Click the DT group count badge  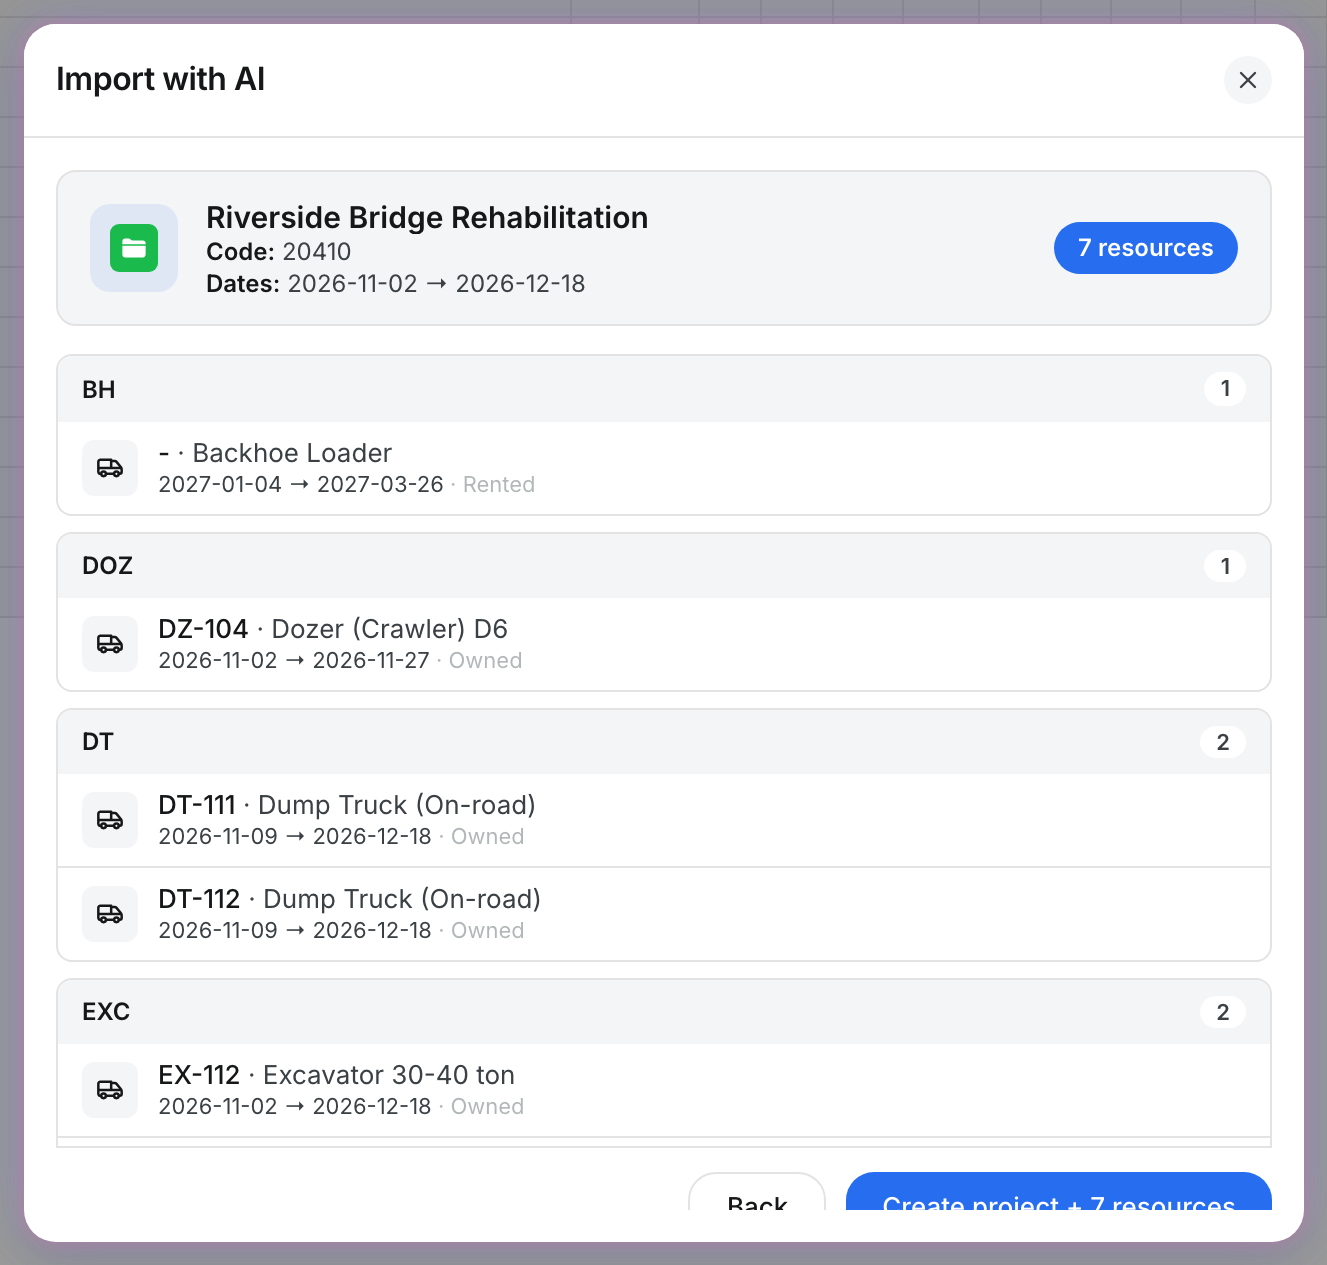coord(1223,742)
